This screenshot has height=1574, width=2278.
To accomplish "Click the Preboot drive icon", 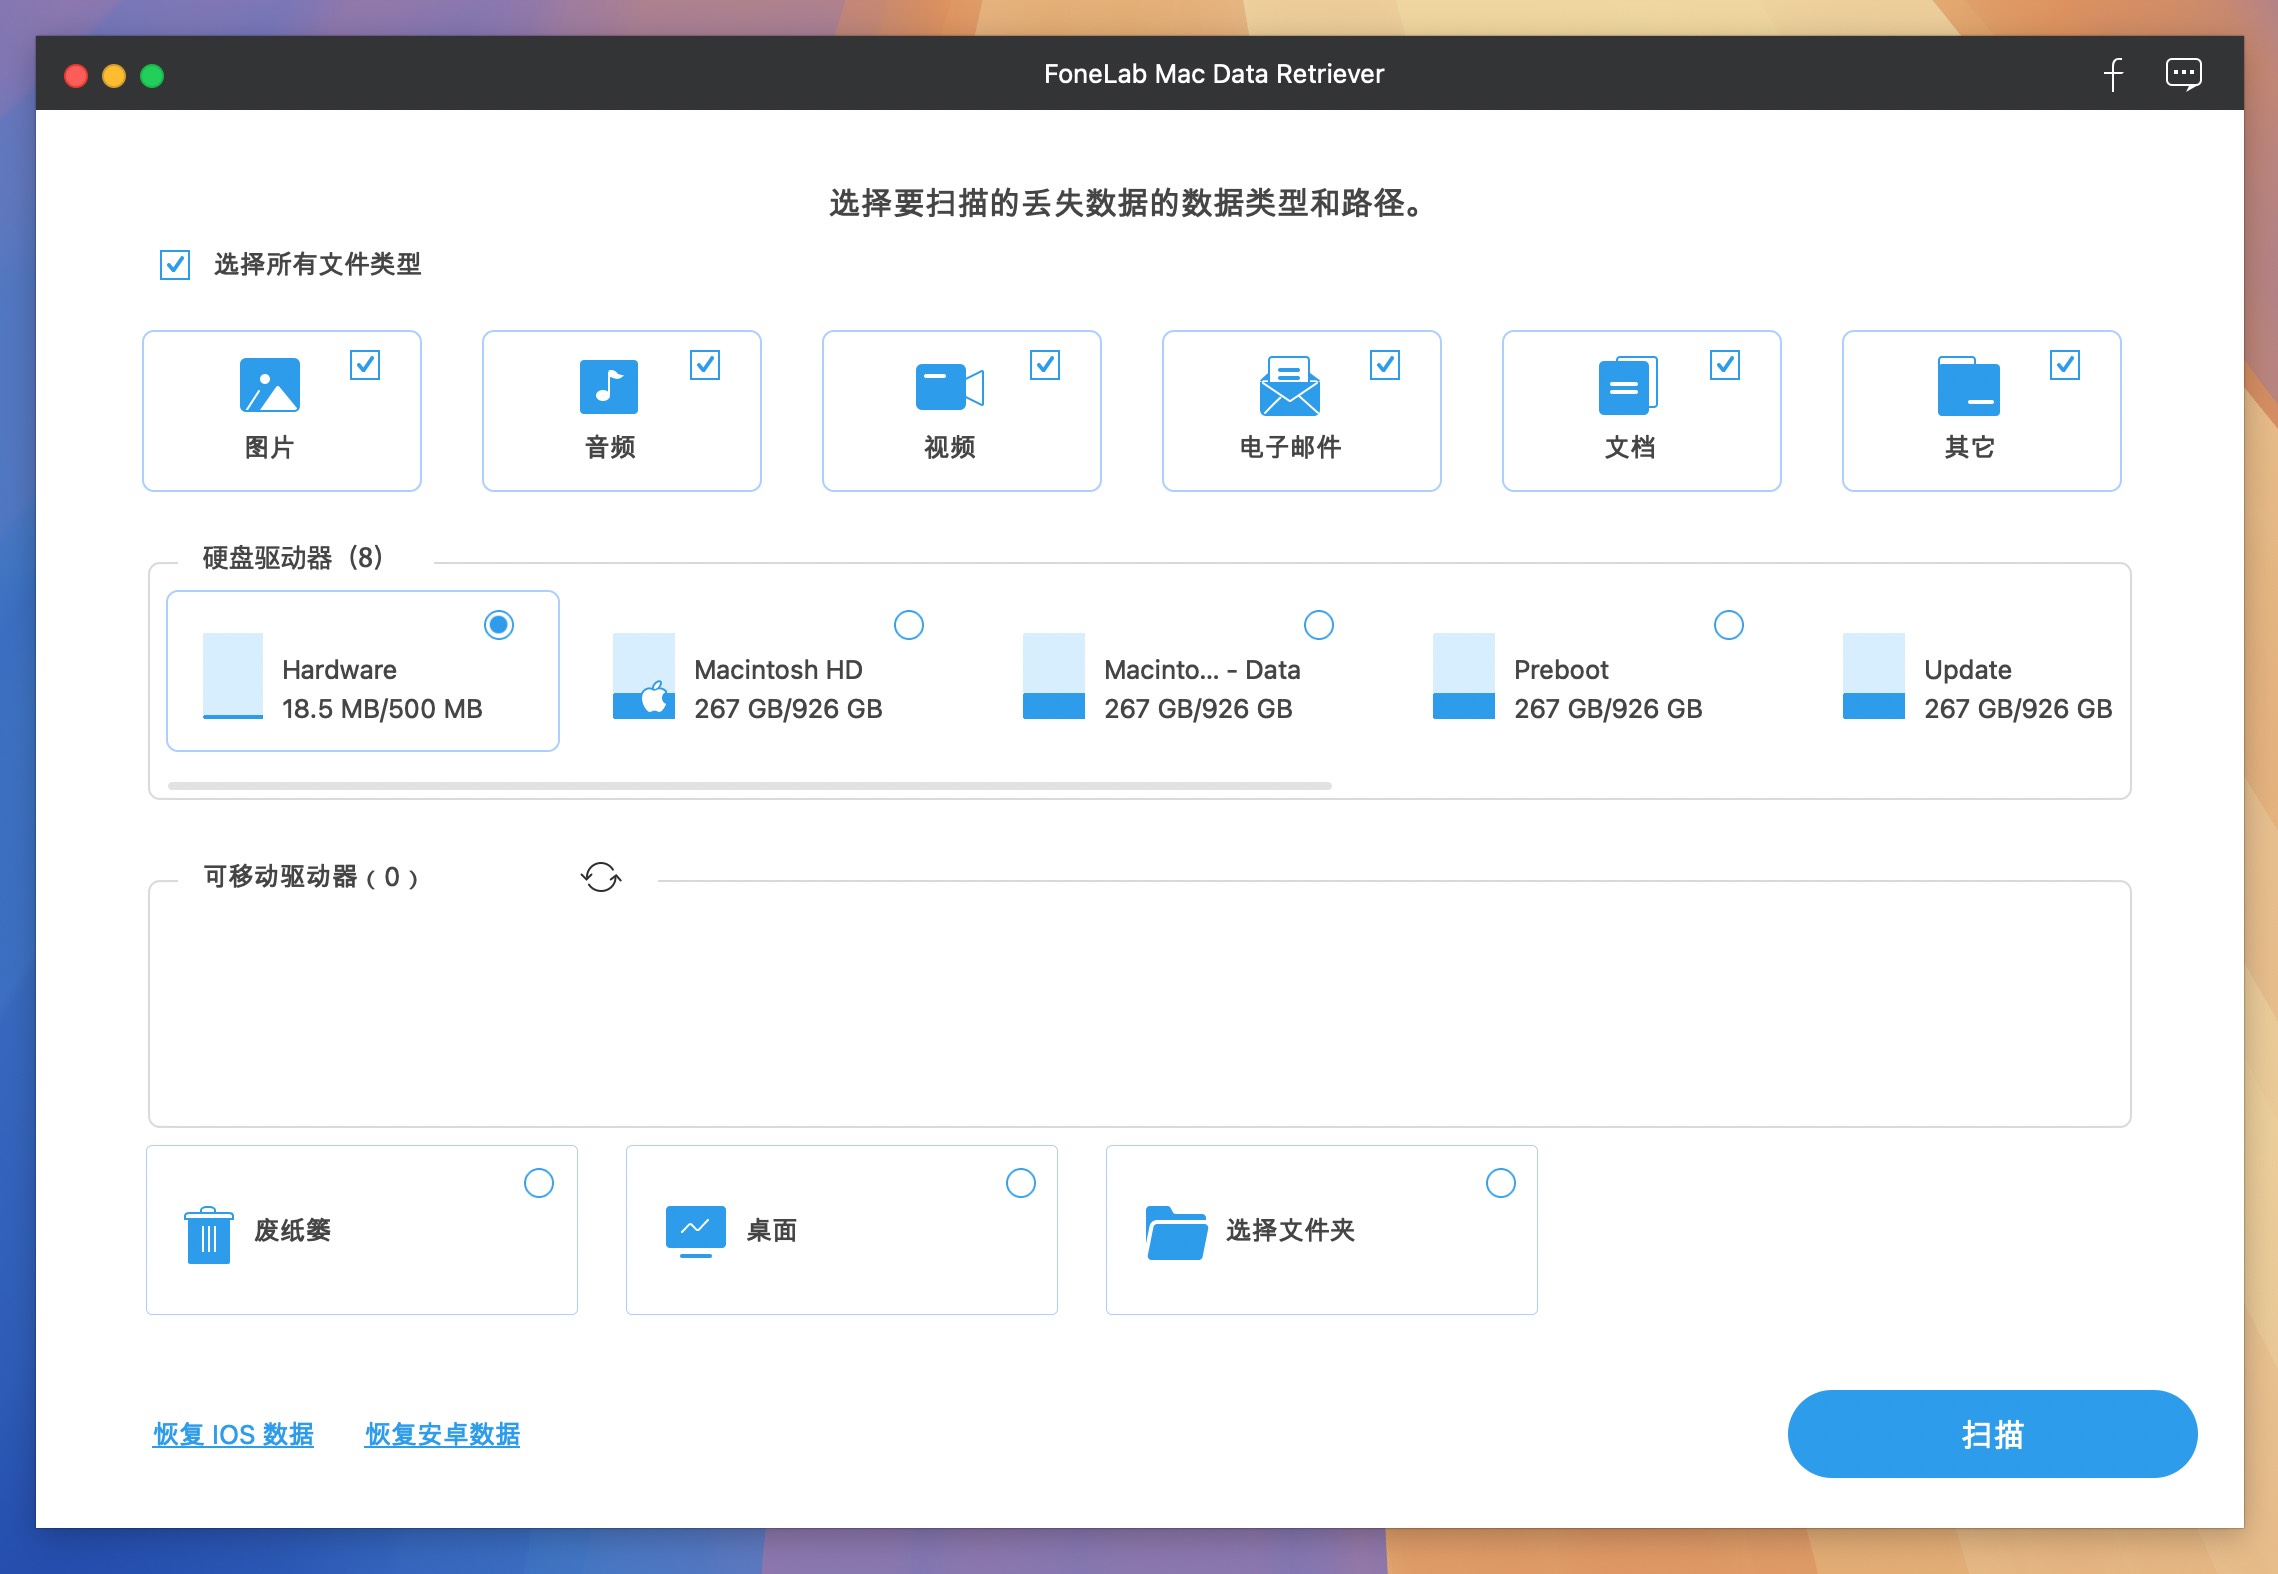I will [x=1463, y=676].
